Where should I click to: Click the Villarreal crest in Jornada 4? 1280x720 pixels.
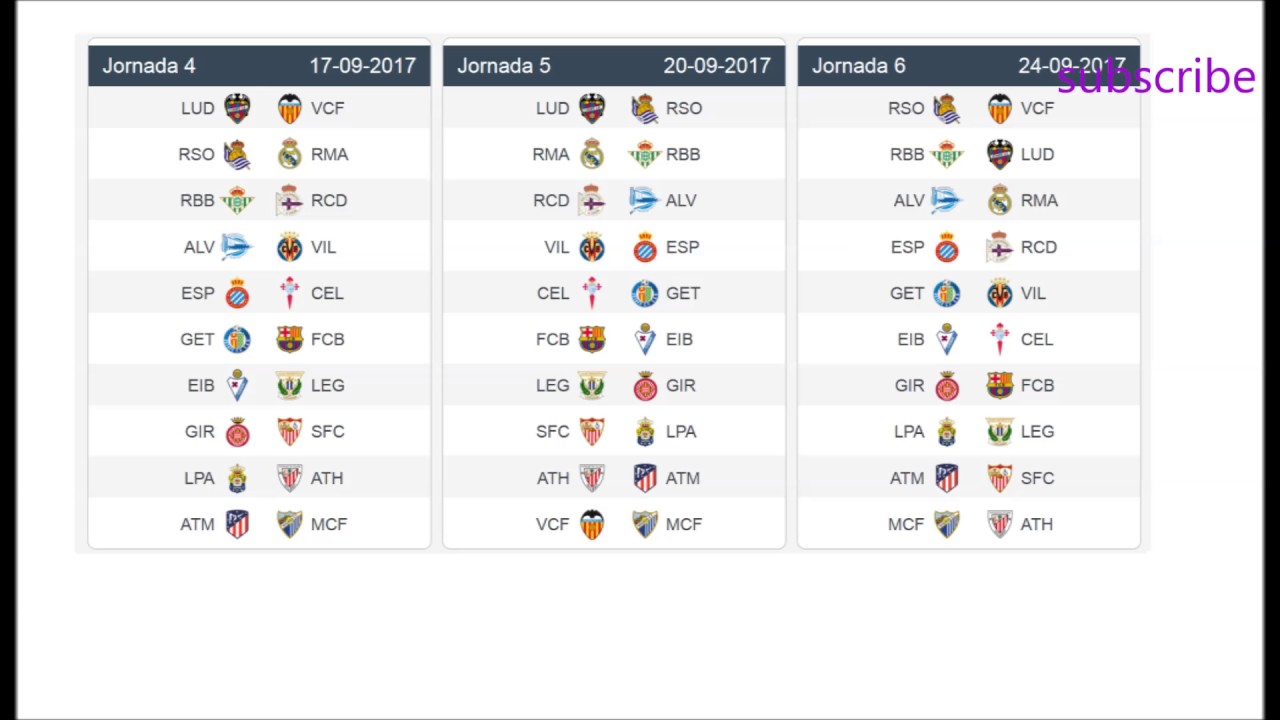click(x=290, y=247)
